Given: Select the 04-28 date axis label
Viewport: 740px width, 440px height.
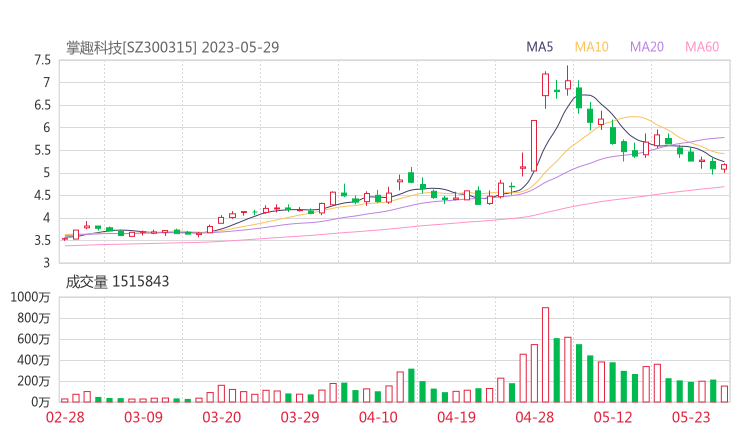Looking at the screenshot, I should pos(535,417).
